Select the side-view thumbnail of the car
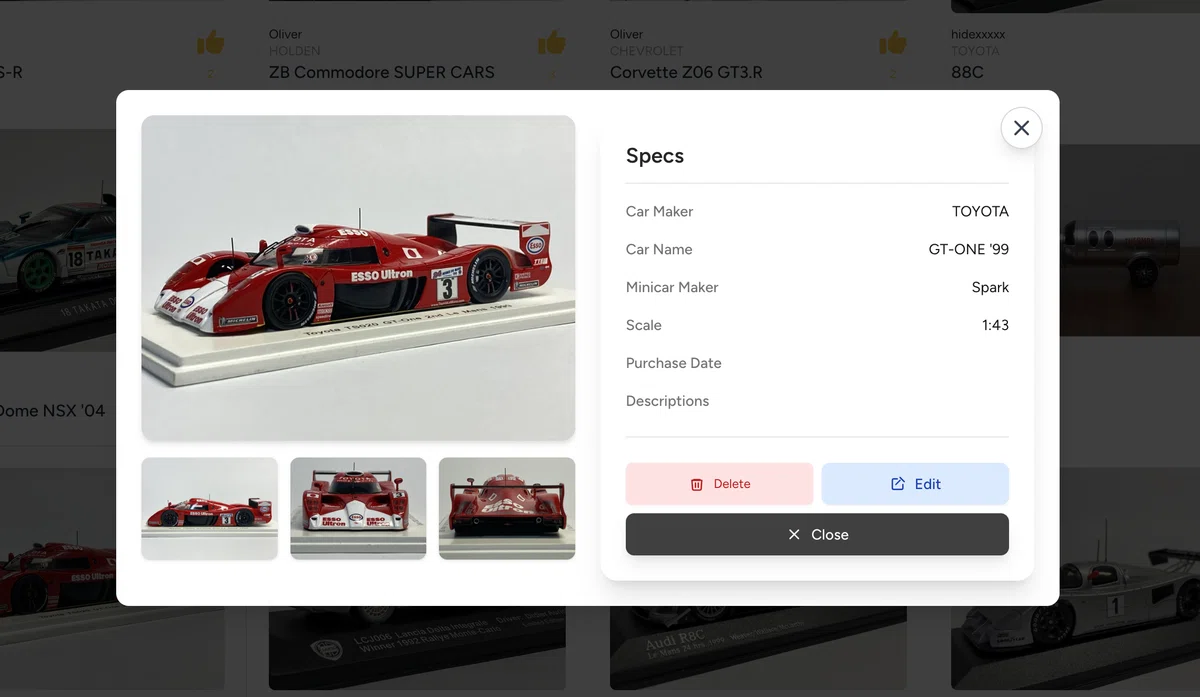This screenshot has height=697, width=1200. click(209, 508)
